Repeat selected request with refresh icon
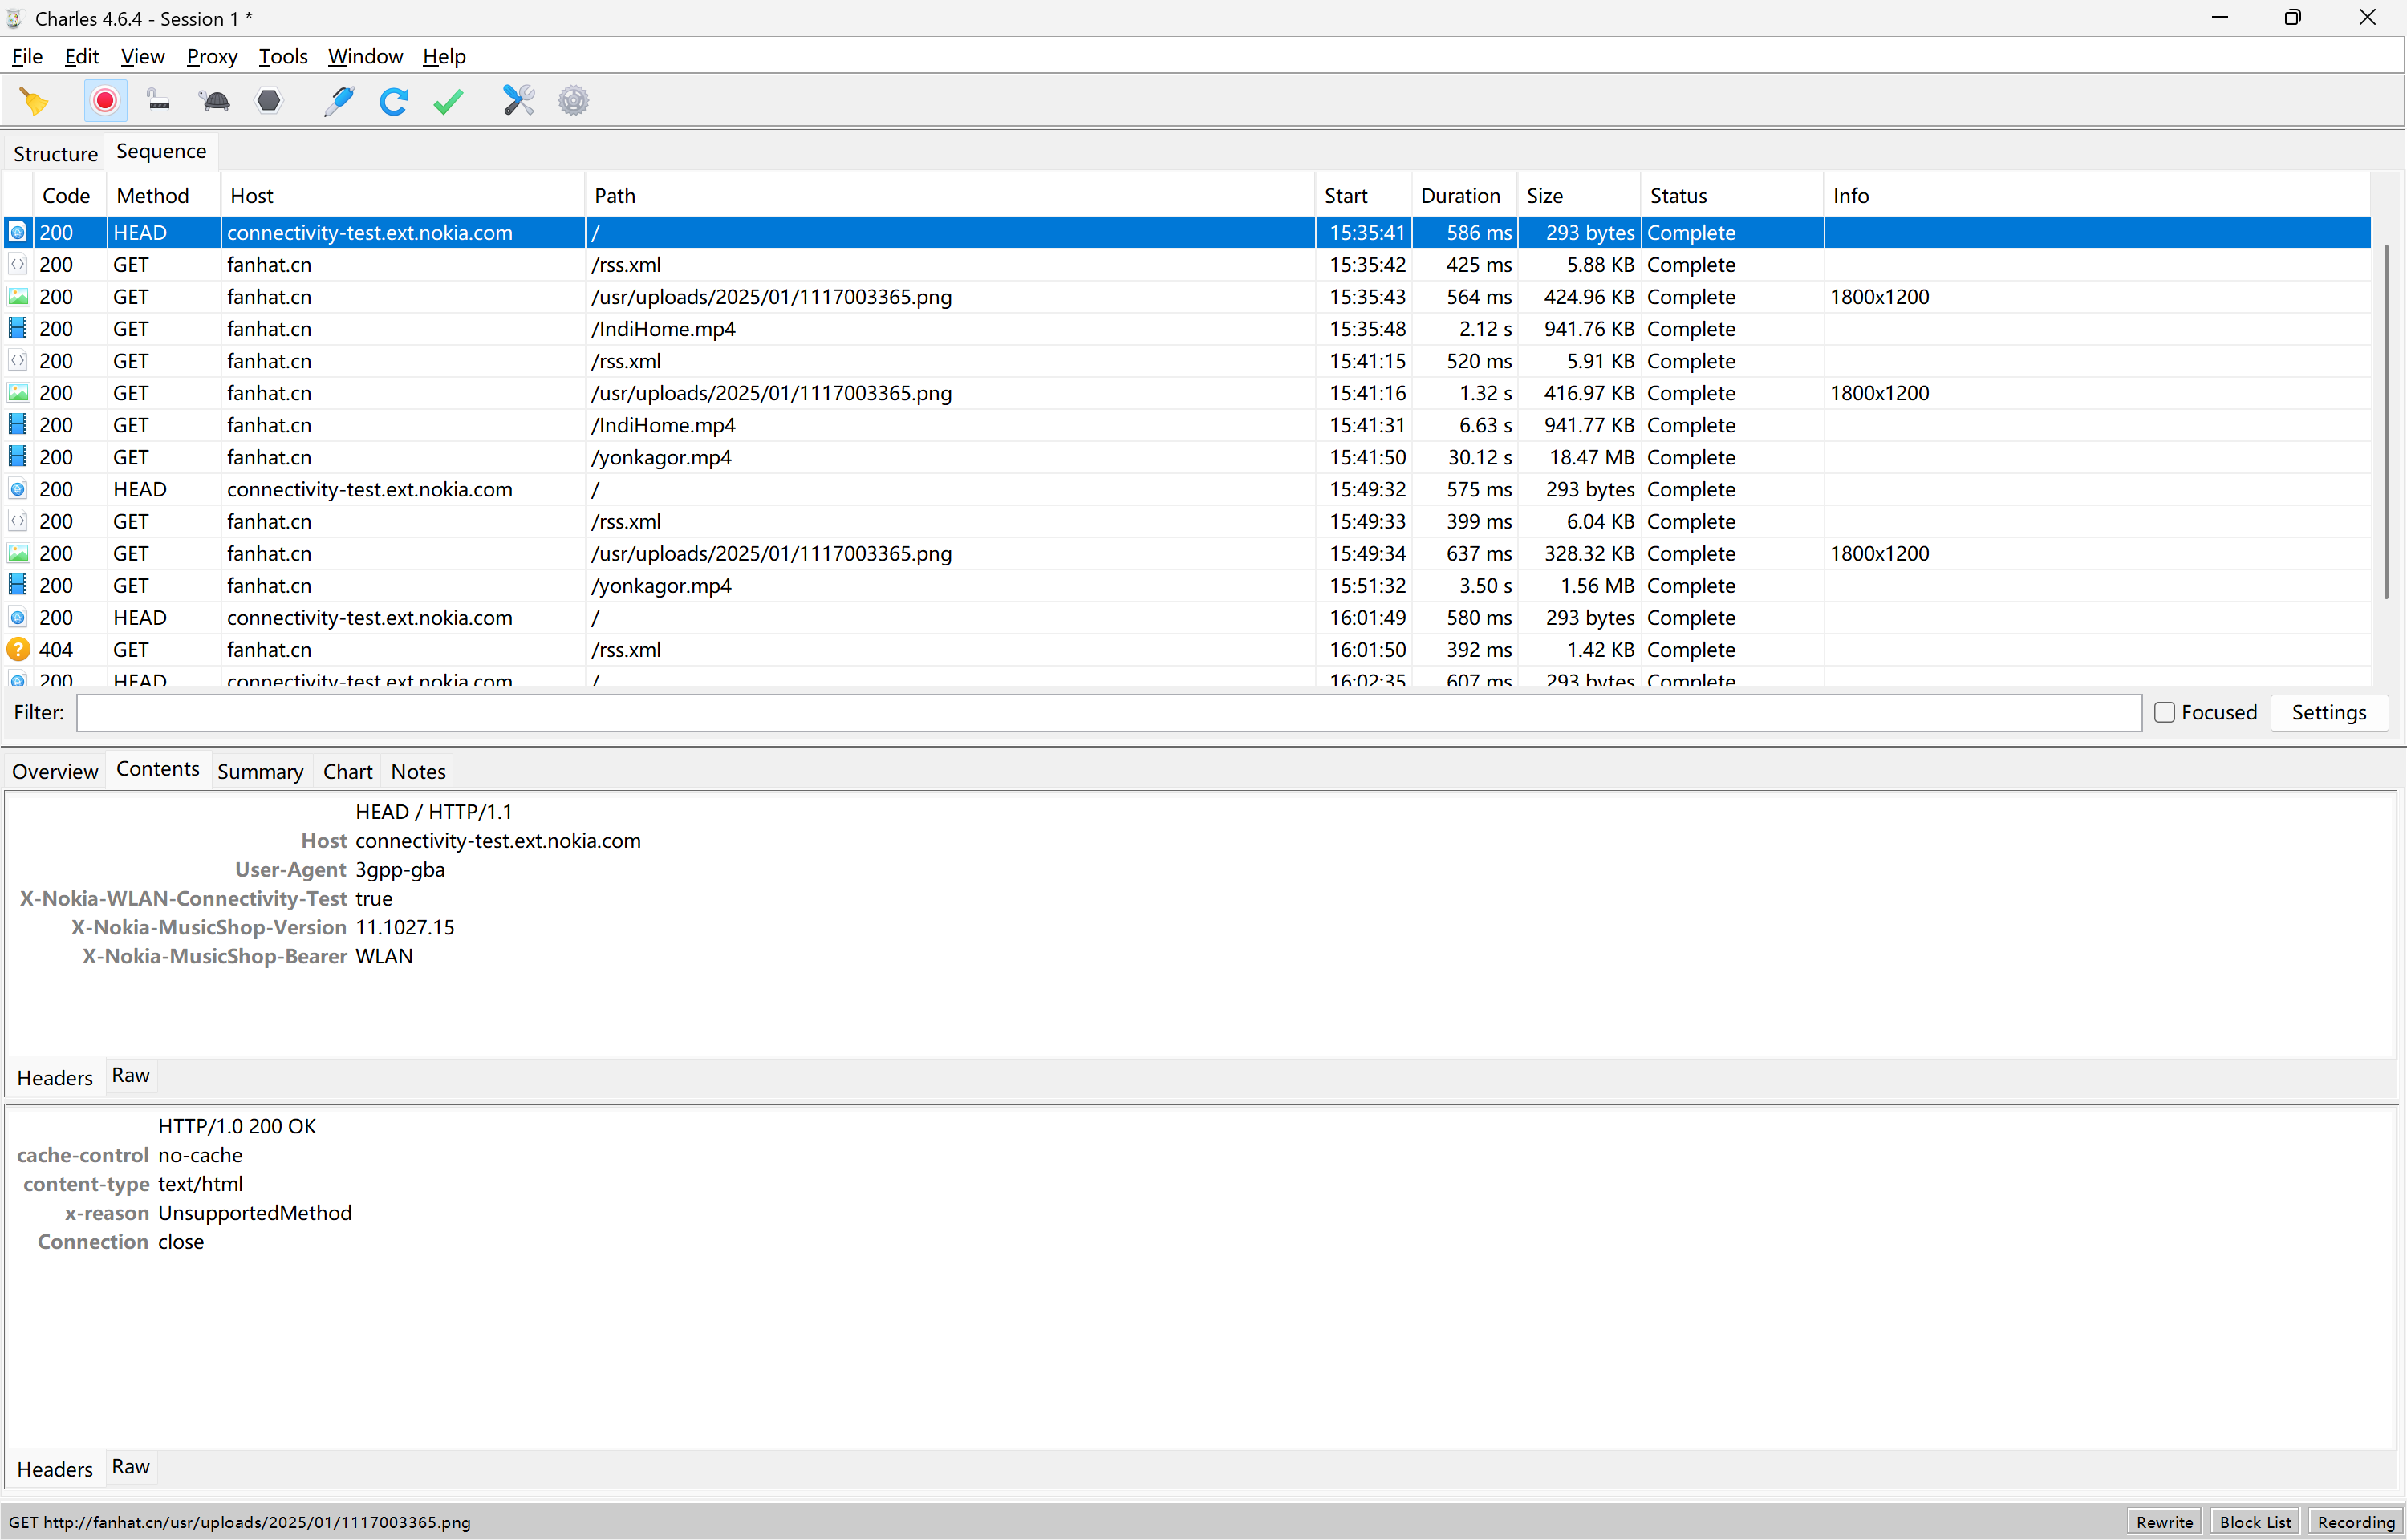This screenshot has width=2407, height=1540. 394,101
